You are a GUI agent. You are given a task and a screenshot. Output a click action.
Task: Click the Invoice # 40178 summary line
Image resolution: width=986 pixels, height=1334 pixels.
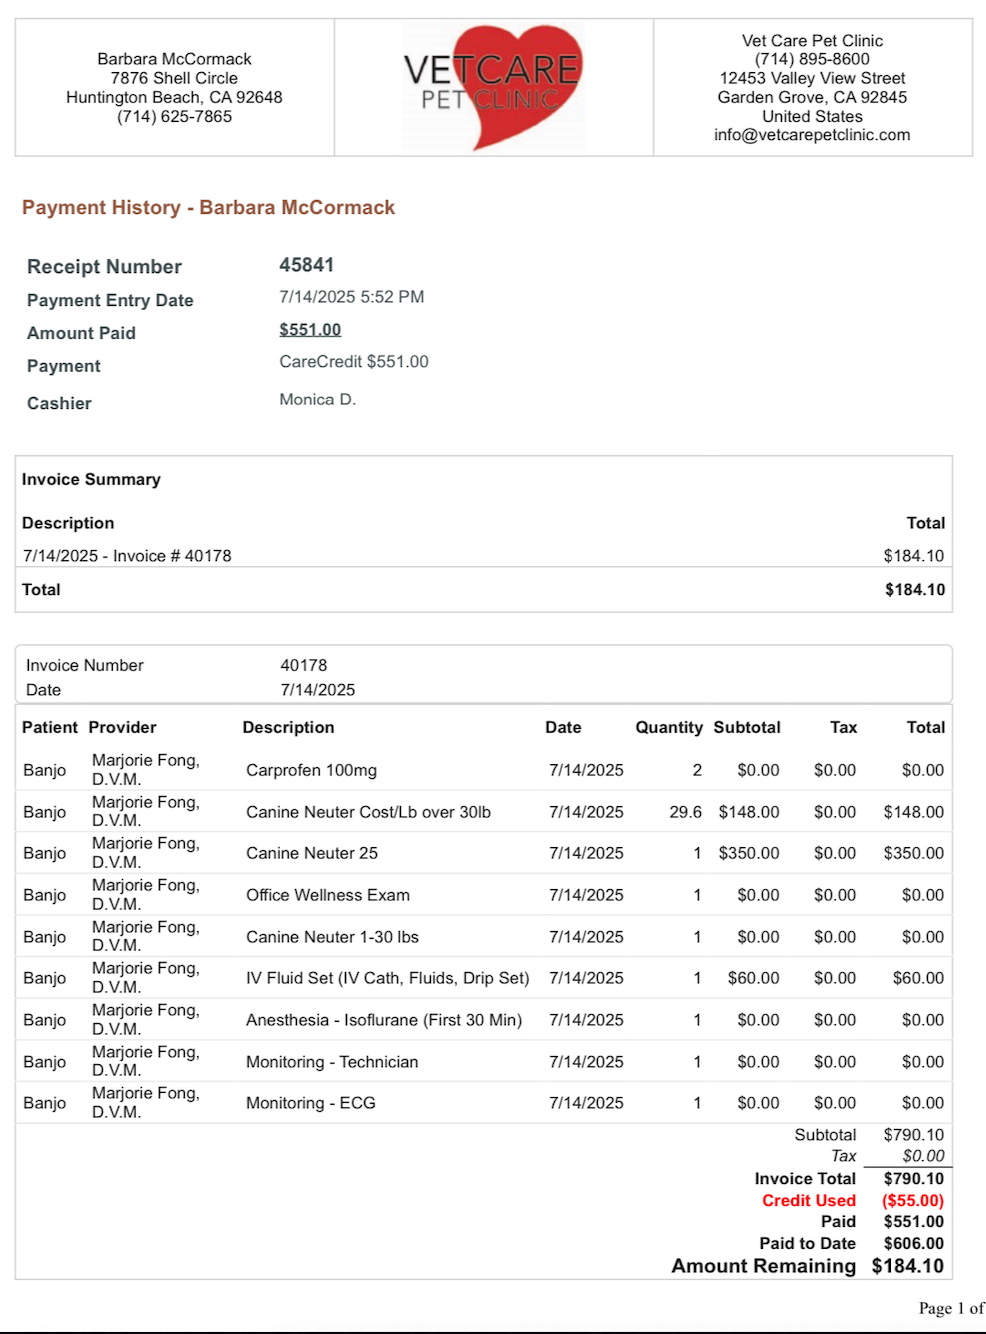click(x=127, y=556)
